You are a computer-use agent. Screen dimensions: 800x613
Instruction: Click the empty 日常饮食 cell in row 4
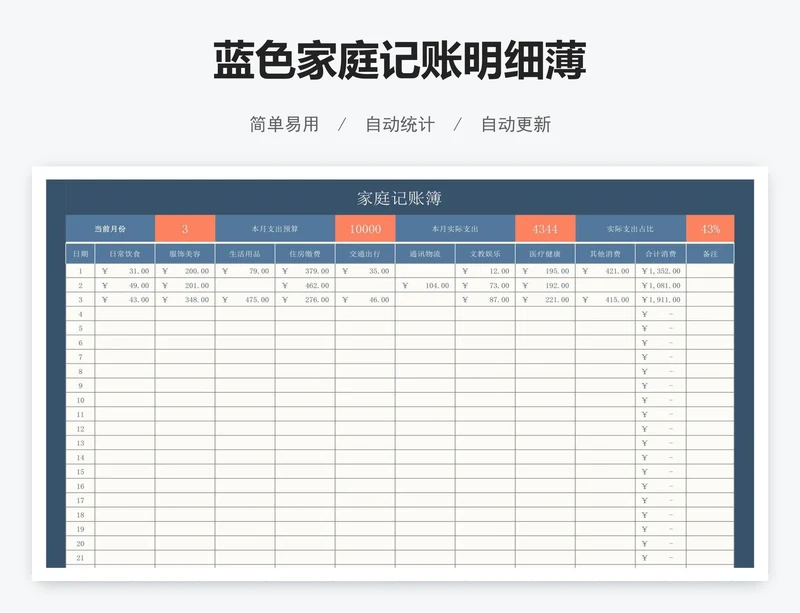[125, 314]
